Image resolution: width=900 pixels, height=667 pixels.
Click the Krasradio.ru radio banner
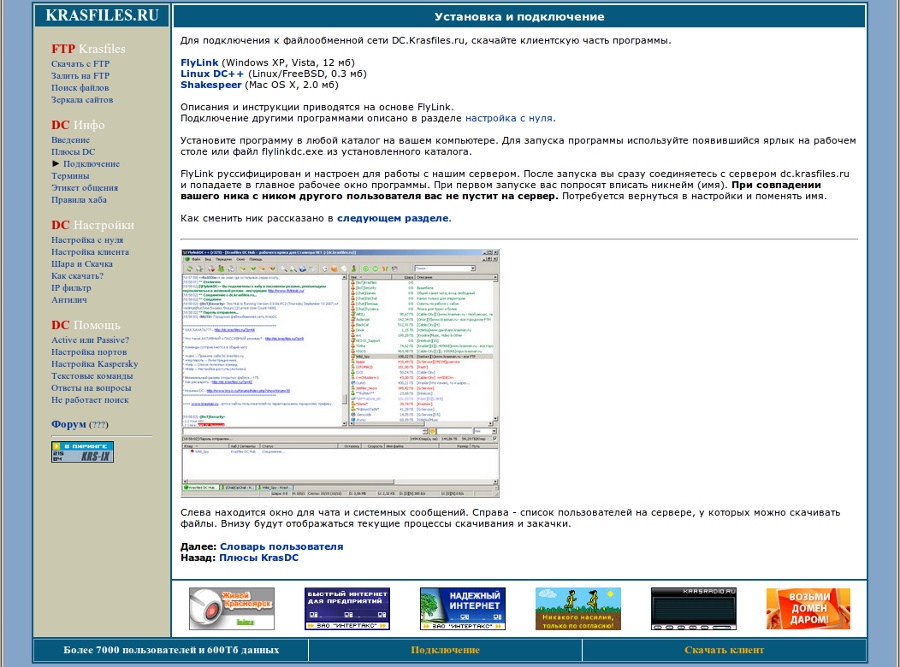click(693, 608)
